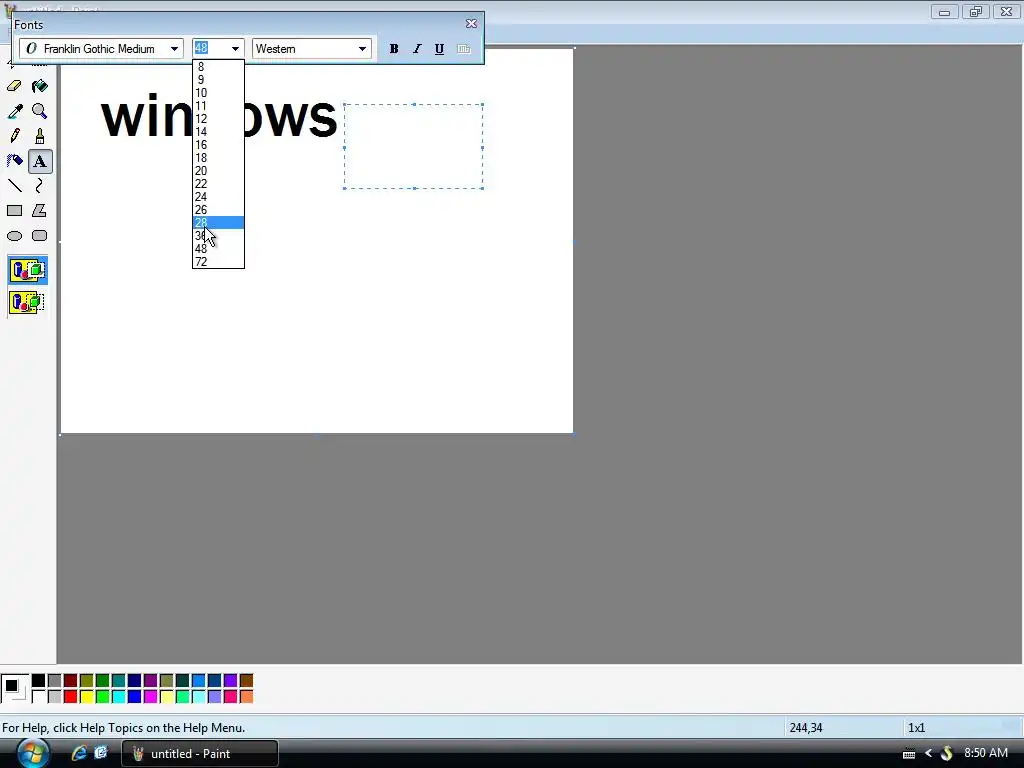
Task: Select the Fill With Color bucket tool
Action: click(40, 86)
